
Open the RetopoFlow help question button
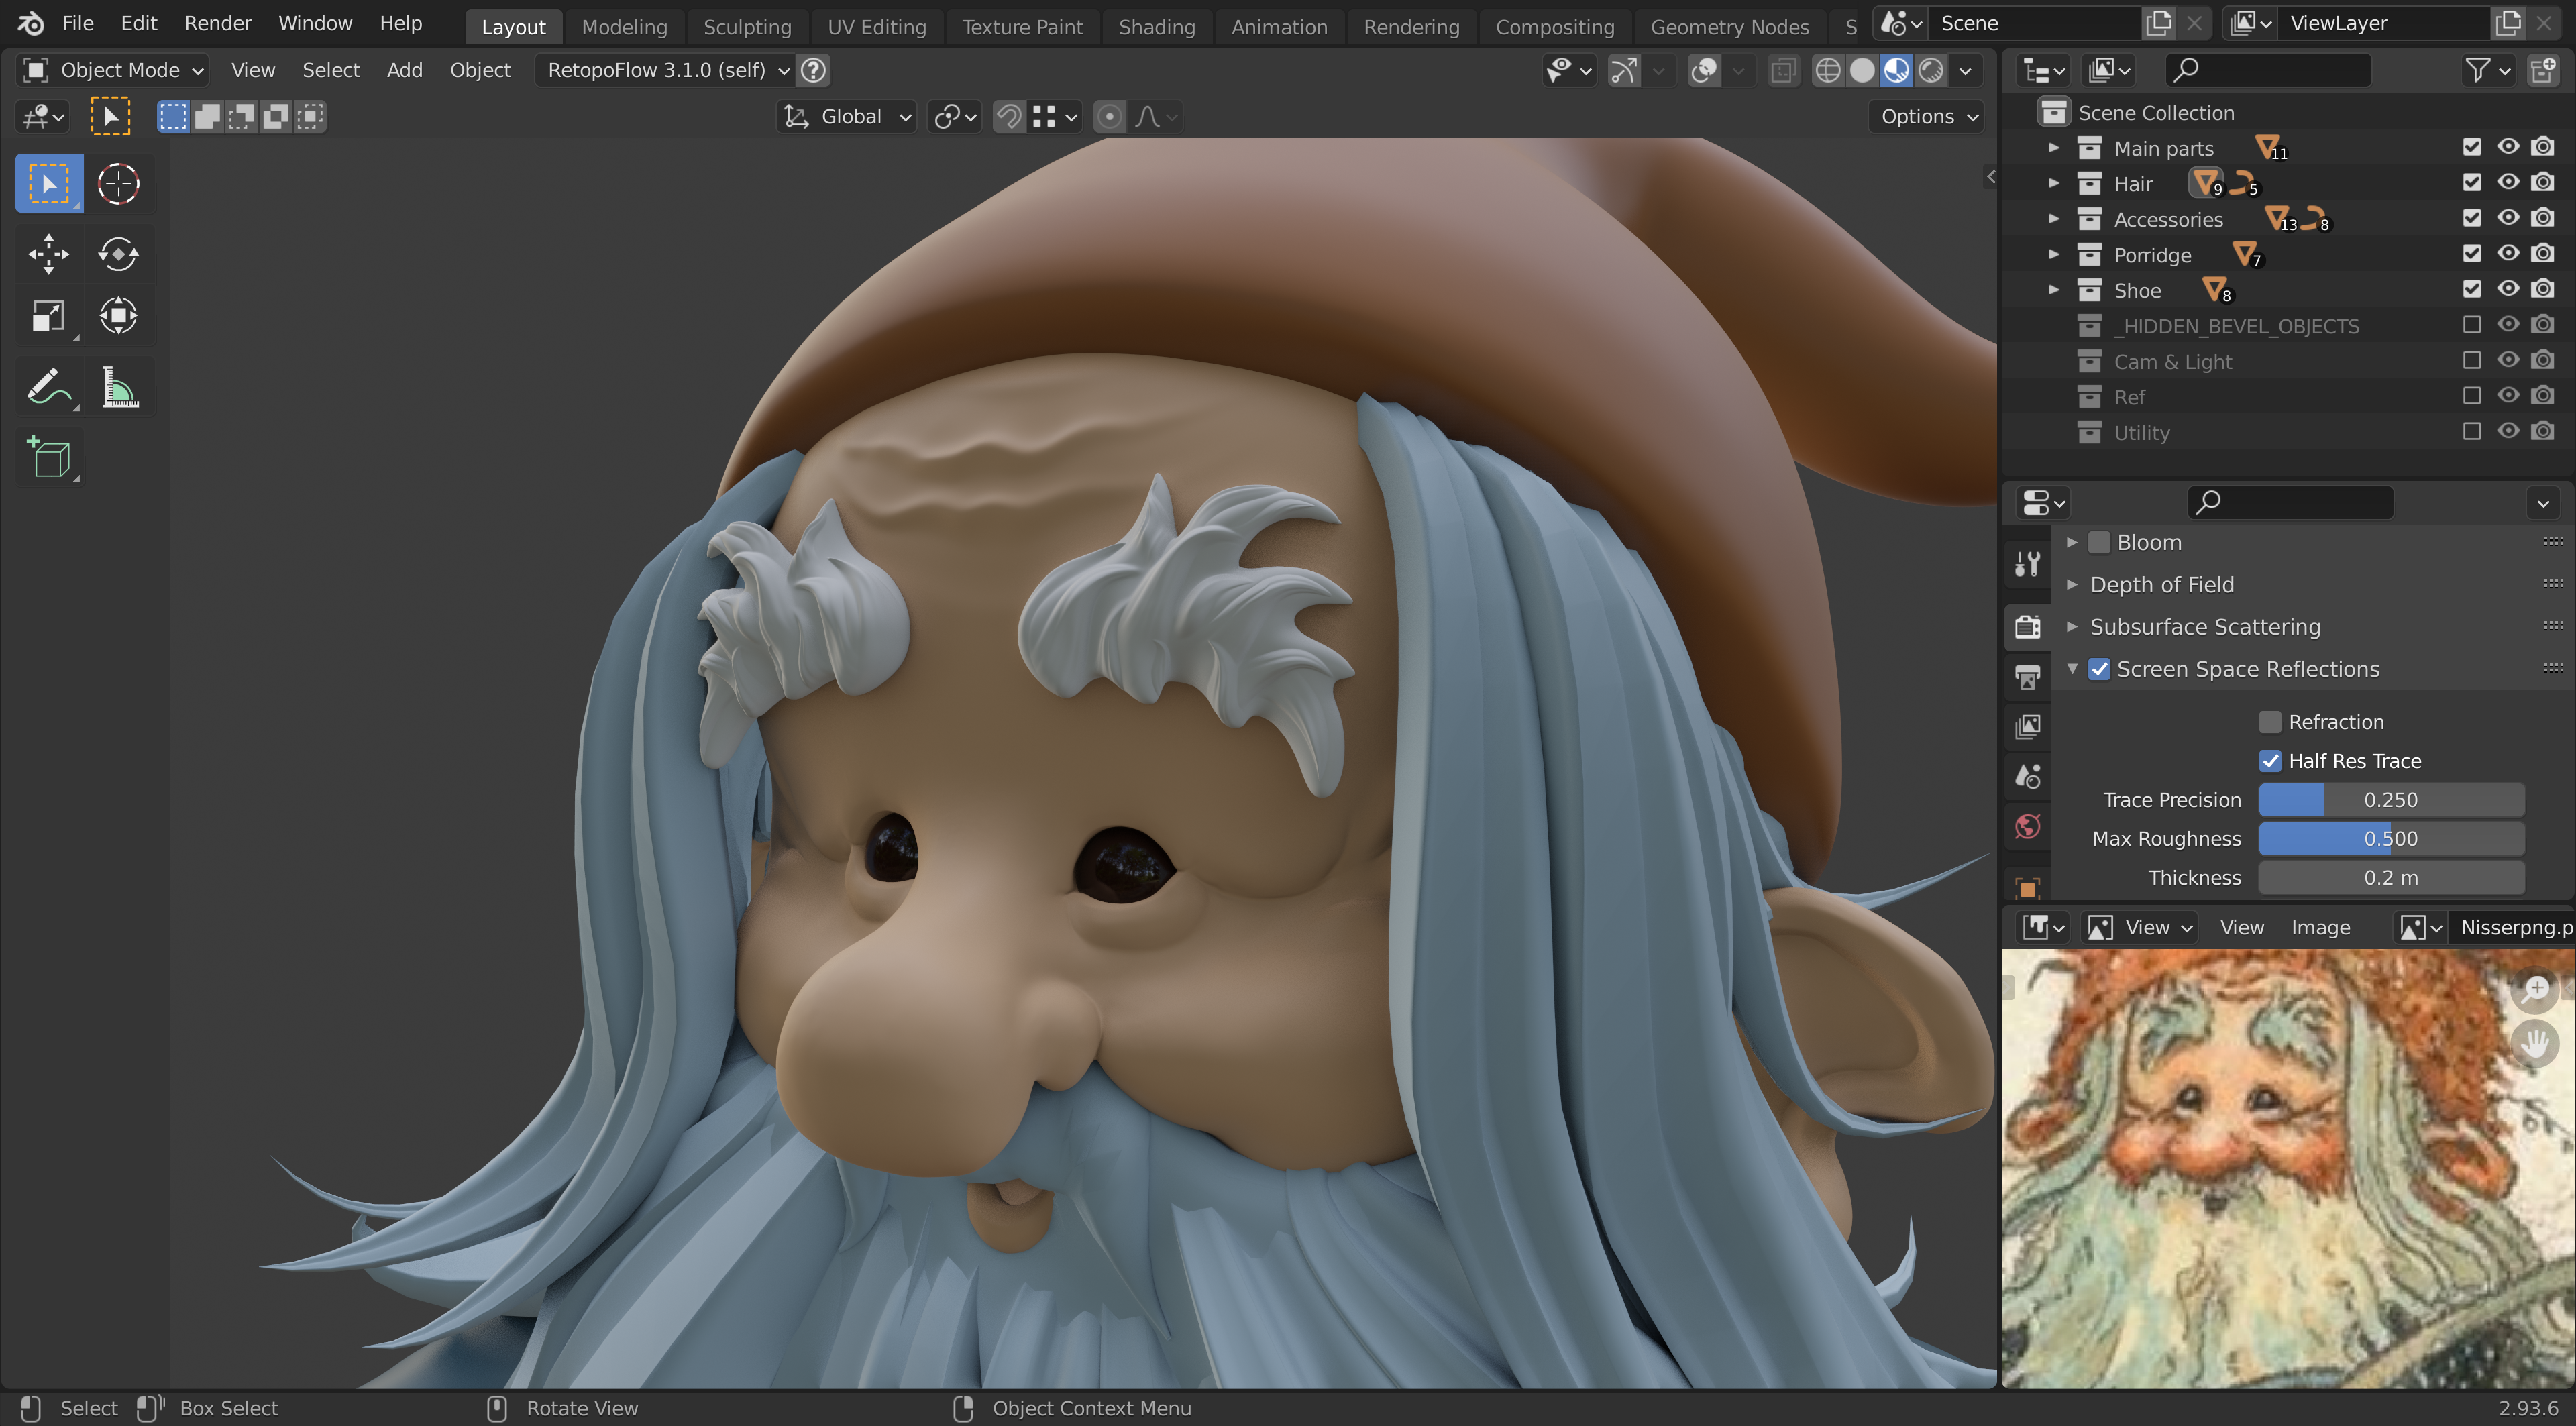click(814, 70)
